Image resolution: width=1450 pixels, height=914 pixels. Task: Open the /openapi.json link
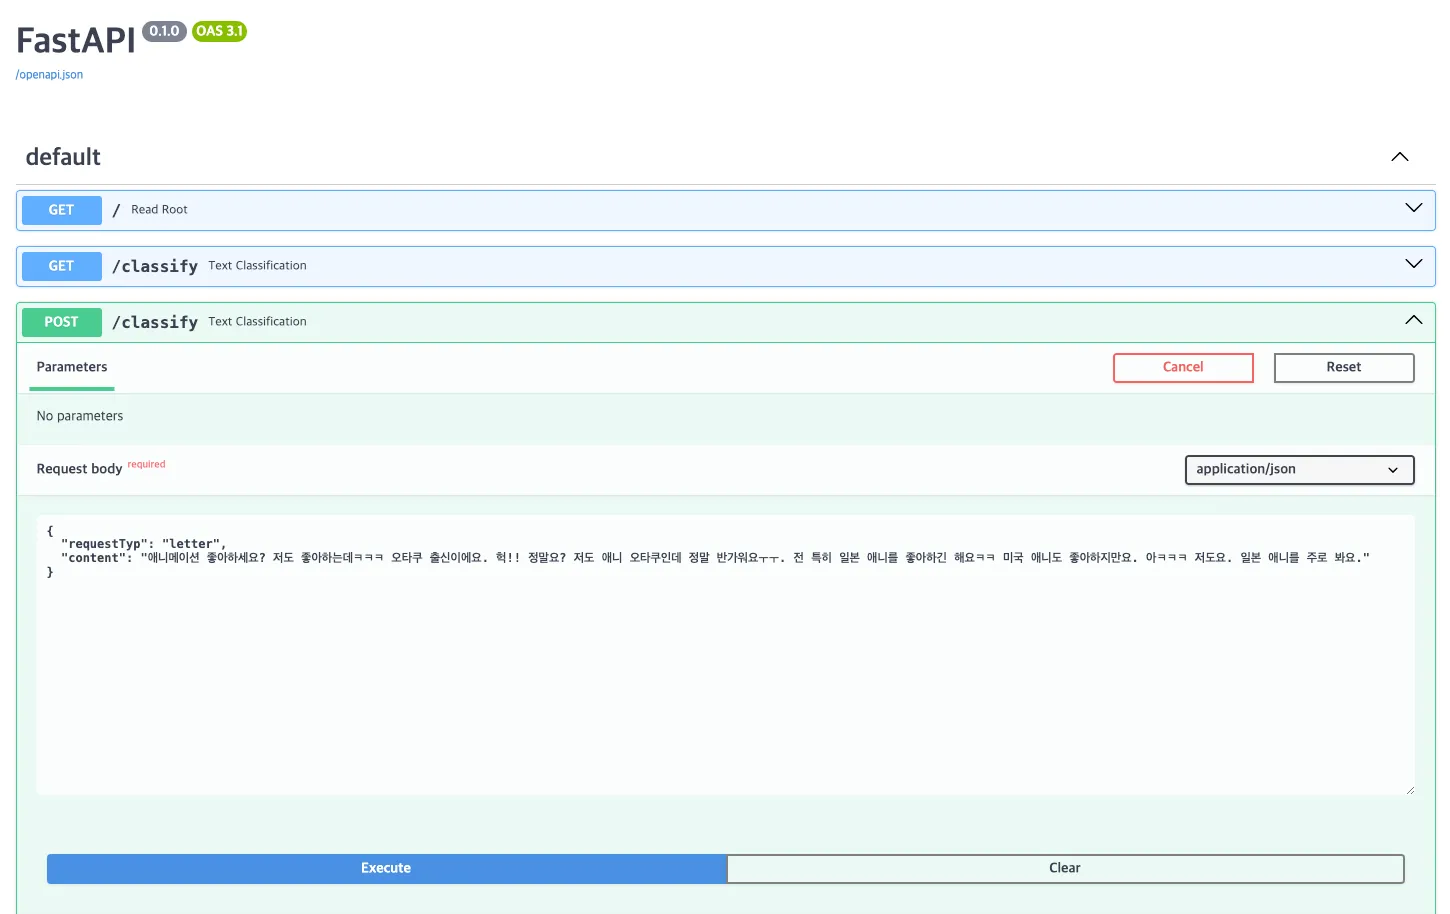pos(49,75)
